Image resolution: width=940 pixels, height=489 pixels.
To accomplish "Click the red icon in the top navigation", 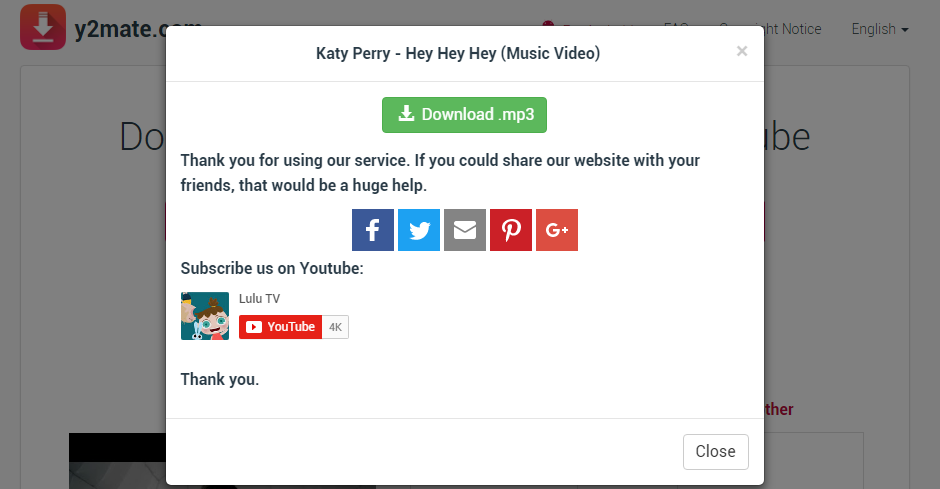I will click(548, 24).
